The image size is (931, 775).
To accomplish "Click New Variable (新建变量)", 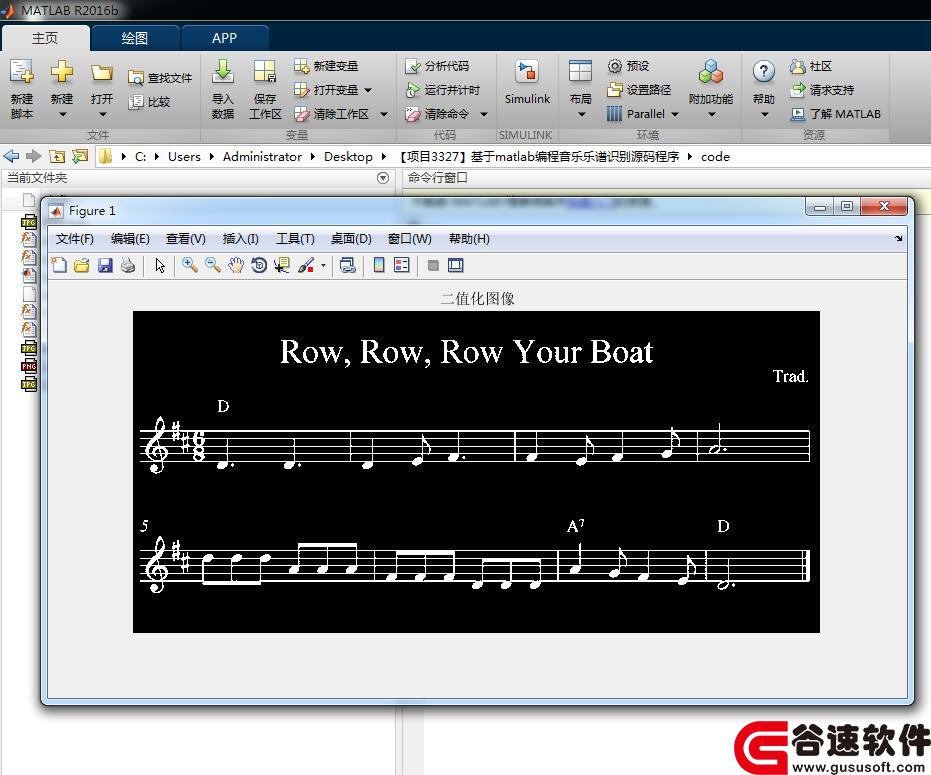I will point(326,66).
